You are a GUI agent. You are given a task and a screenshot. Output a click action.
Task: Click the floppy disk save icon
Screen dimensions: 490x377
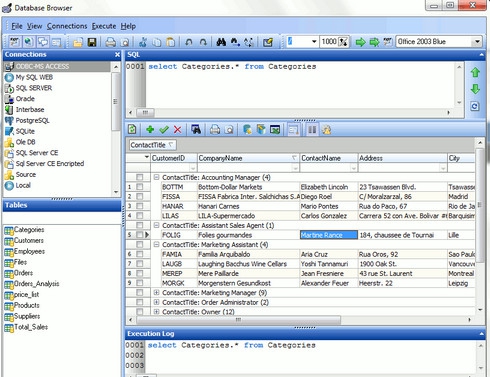tap(92, 42)
